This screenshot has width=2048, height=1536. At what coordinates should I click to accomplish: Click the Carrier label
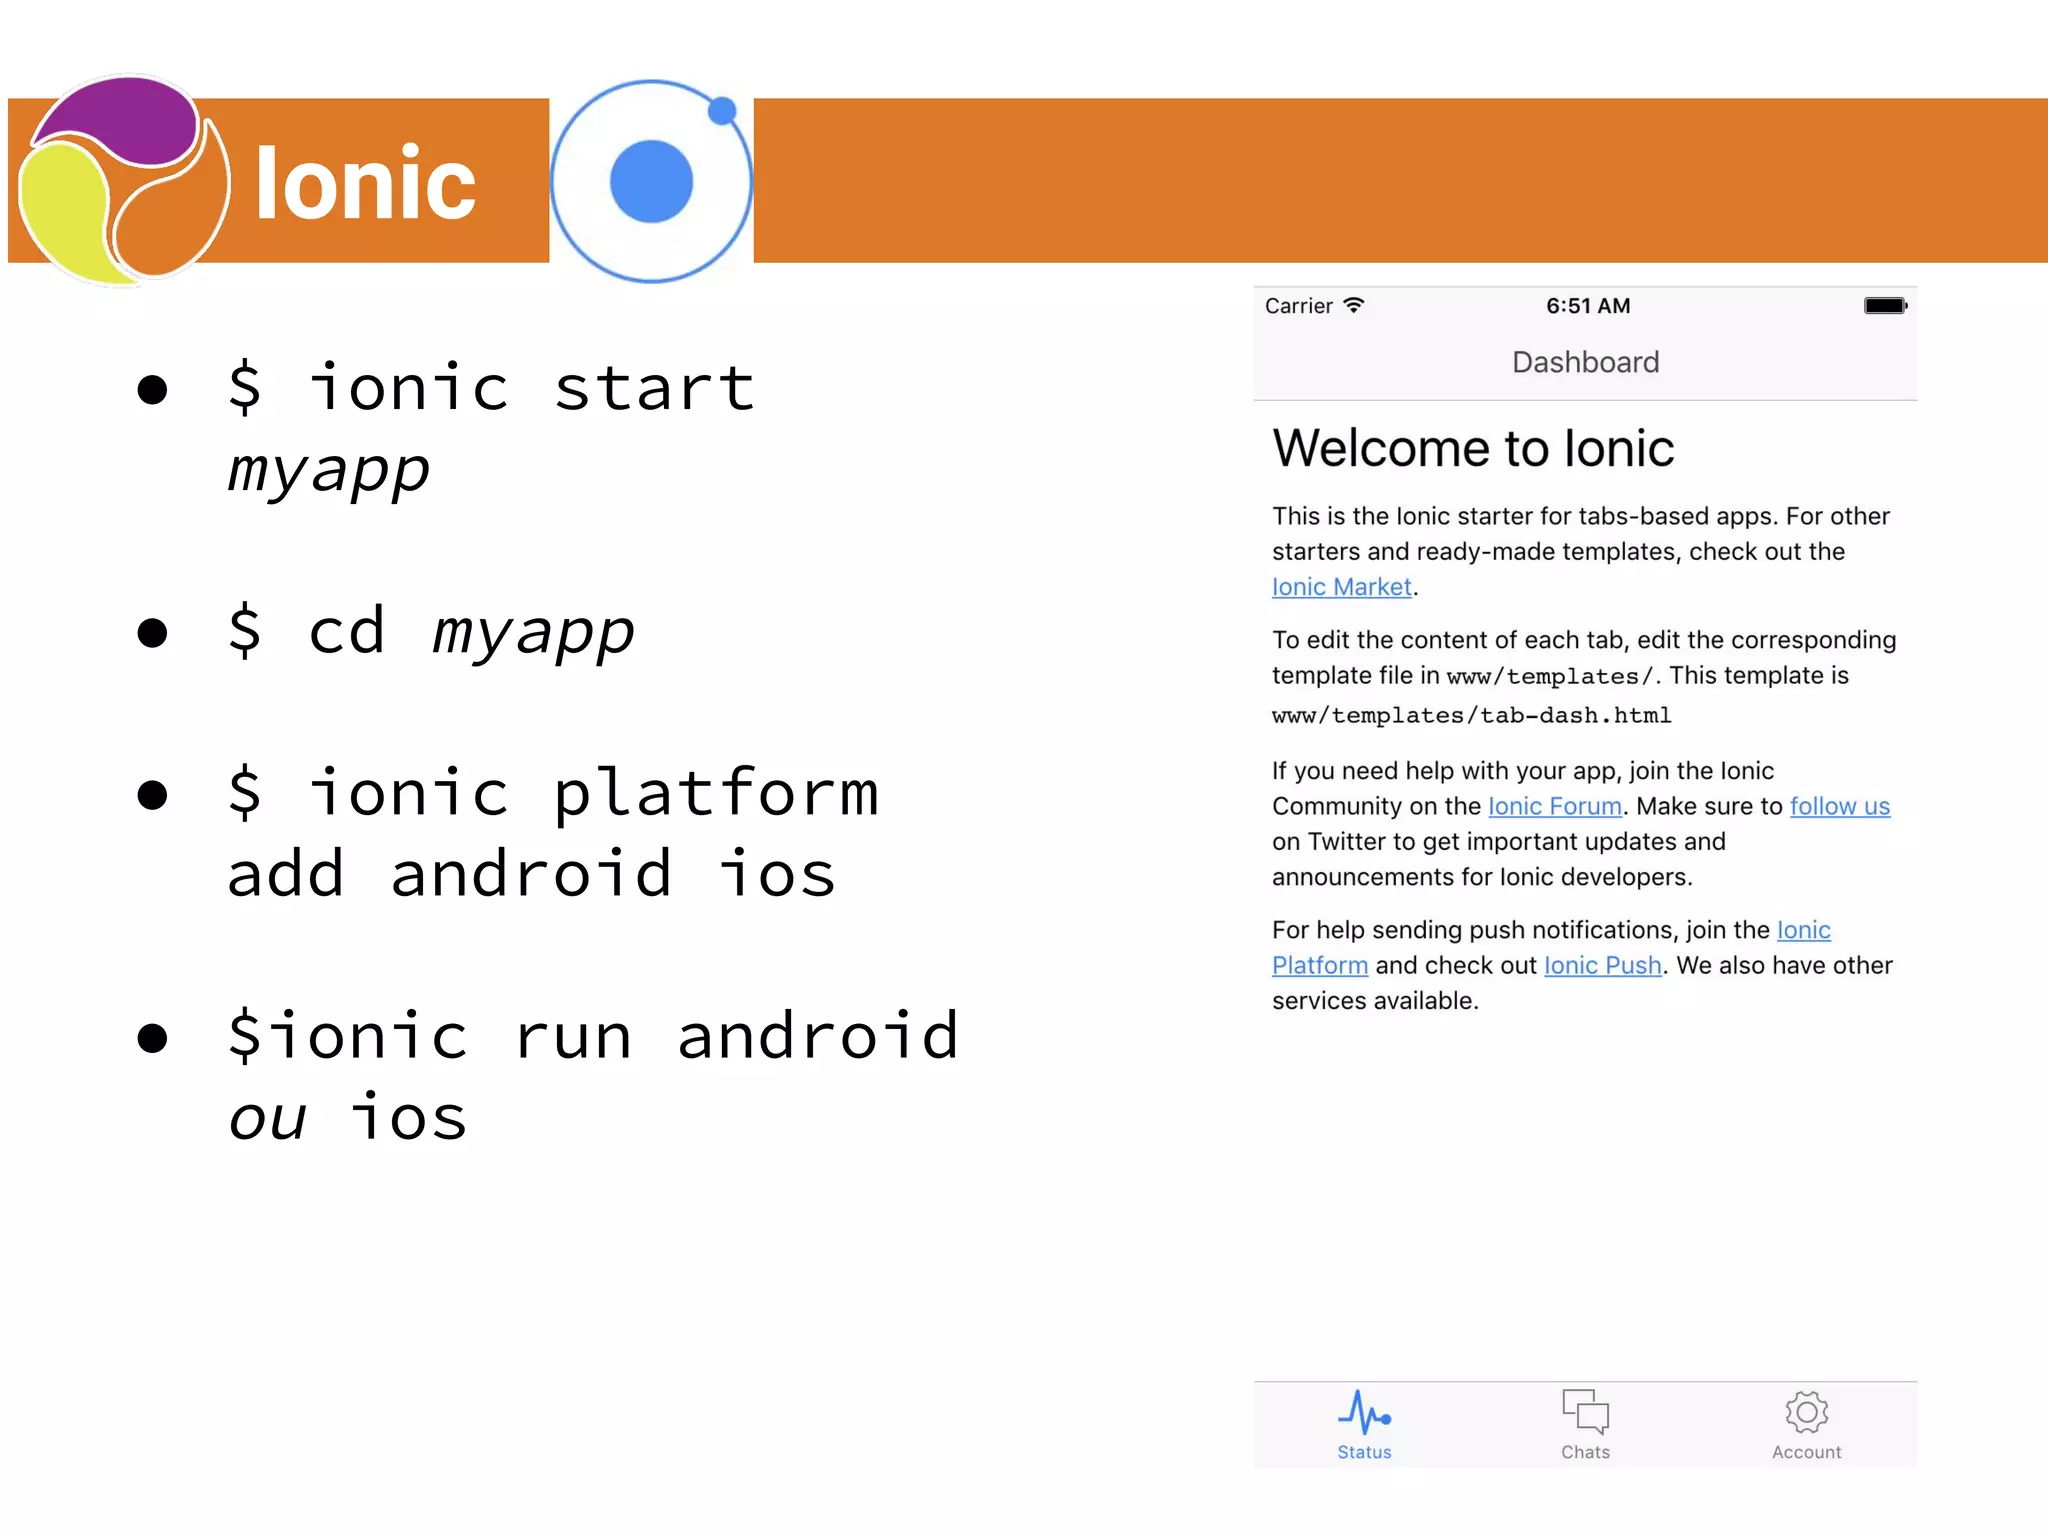(x=1298, y=306)
